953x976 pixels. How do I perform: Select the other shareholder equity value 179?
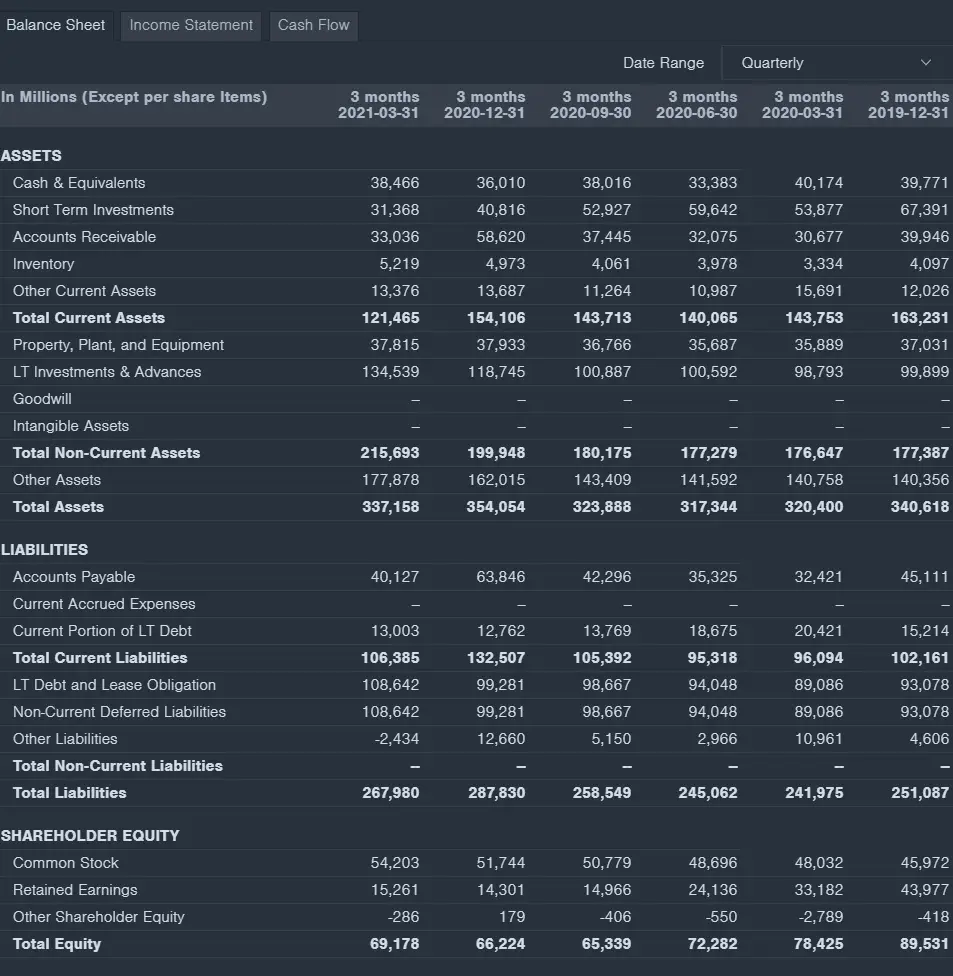tap(512, 917)
